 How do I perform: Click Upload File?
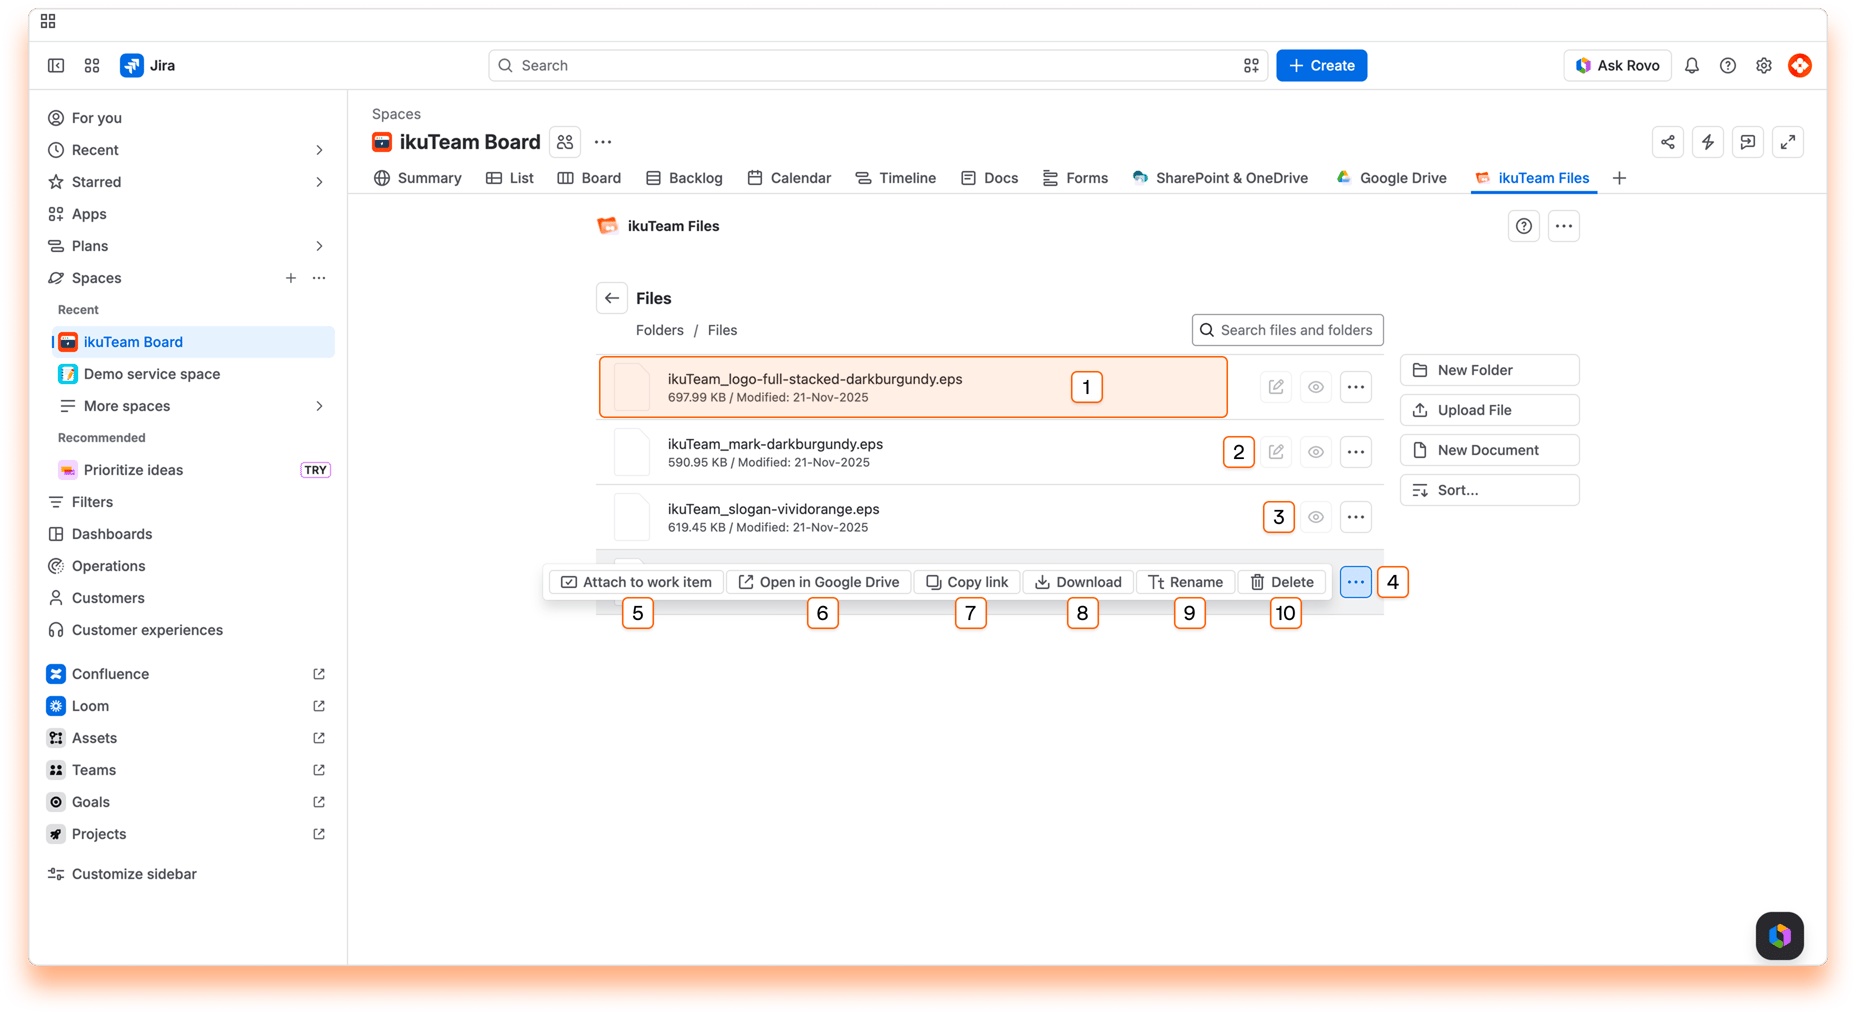[1490, 410]
